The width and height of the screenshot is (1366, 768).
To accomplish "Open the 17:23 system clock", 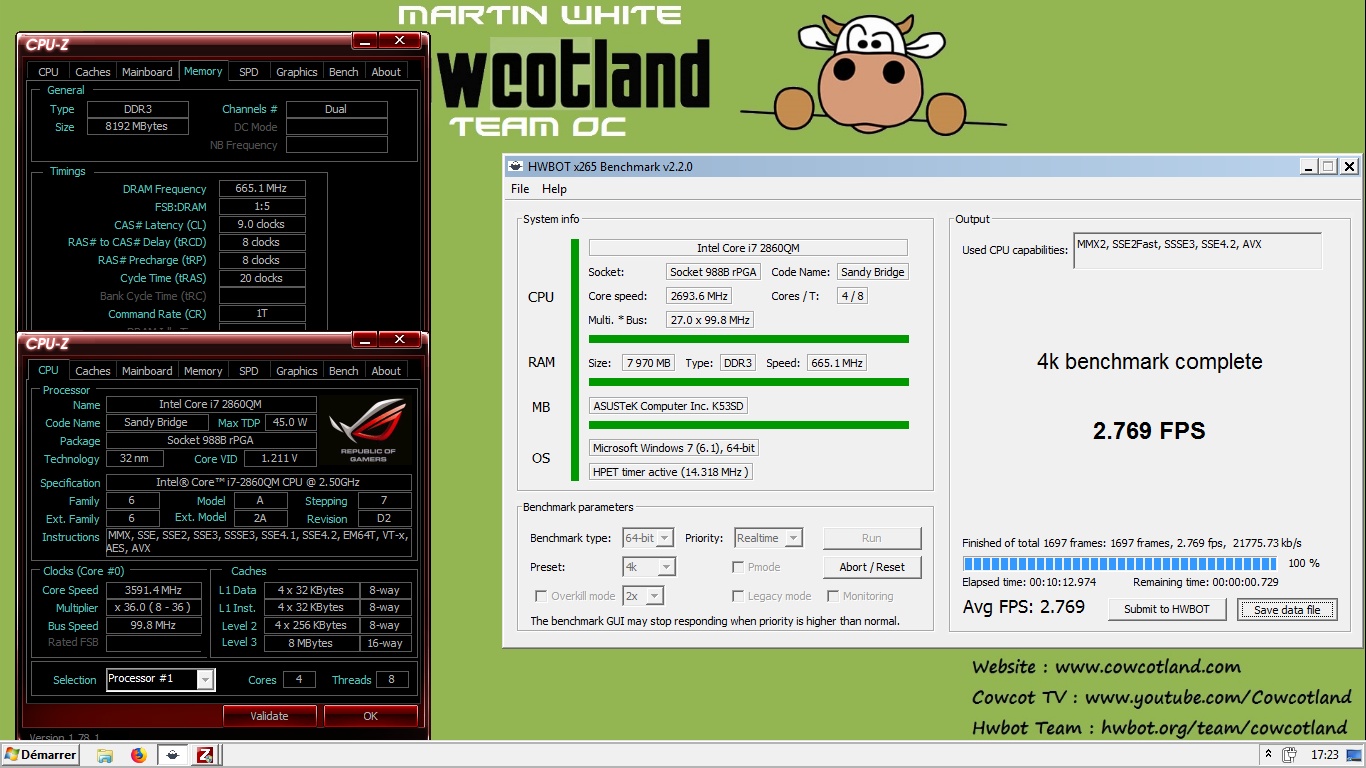I will (x=1324, y=755).
